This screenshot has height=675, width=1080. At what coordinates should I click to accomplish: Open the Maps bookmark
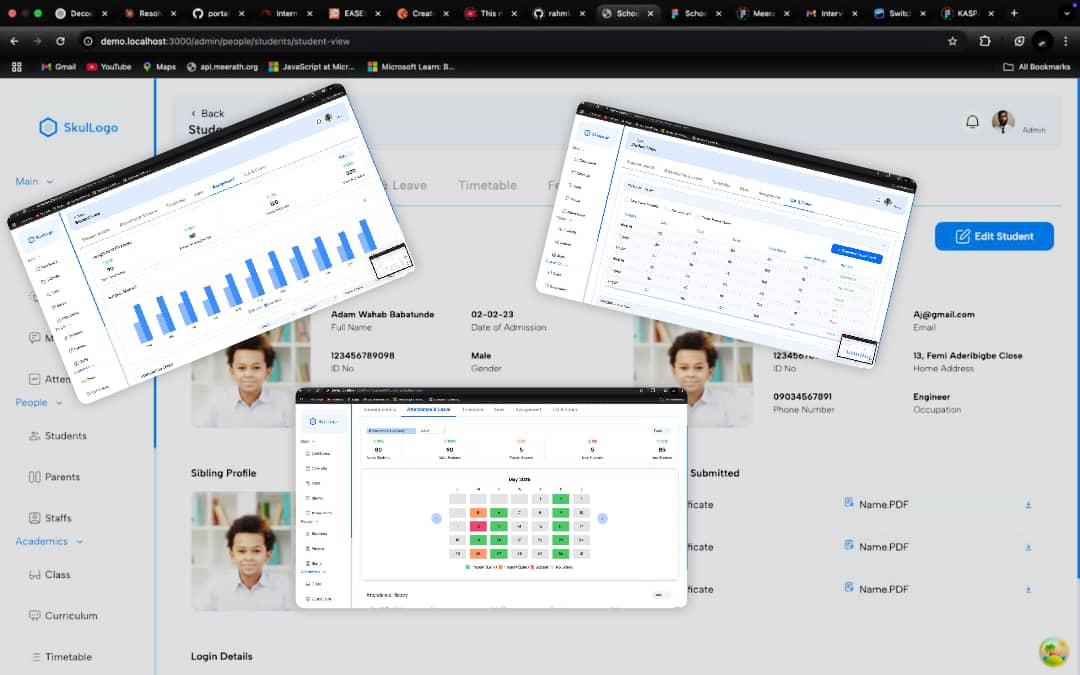[x=159, y=67]
